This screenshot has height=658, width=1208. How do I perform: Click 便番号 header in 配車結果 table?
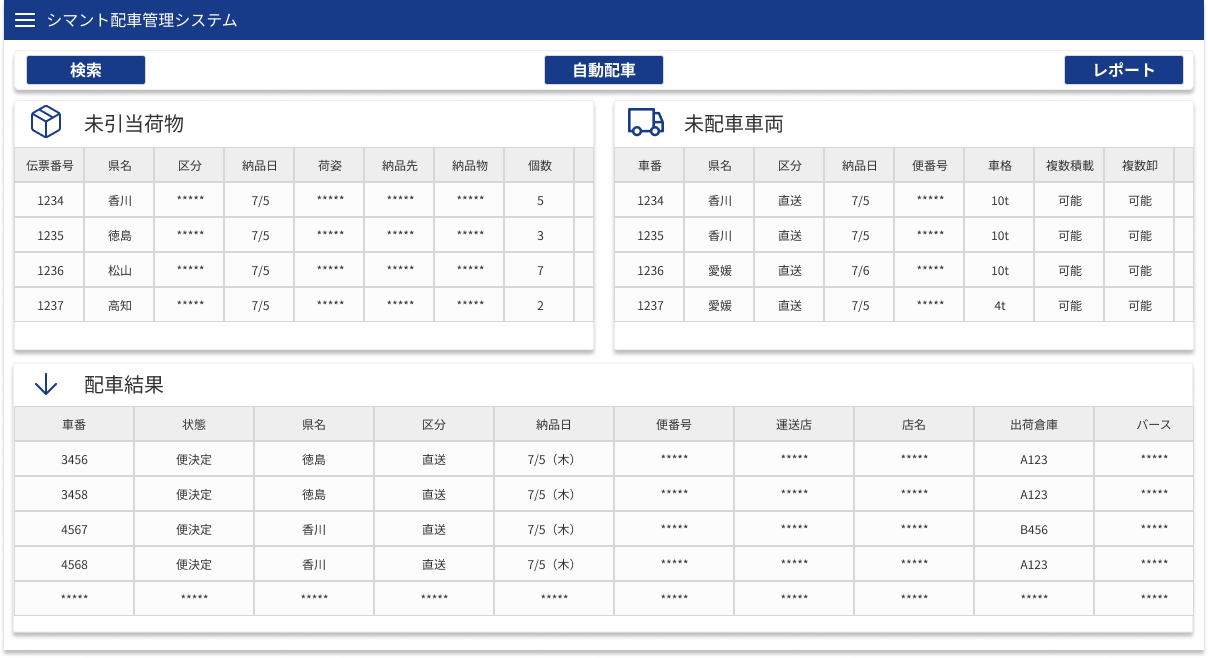point(674,424)
